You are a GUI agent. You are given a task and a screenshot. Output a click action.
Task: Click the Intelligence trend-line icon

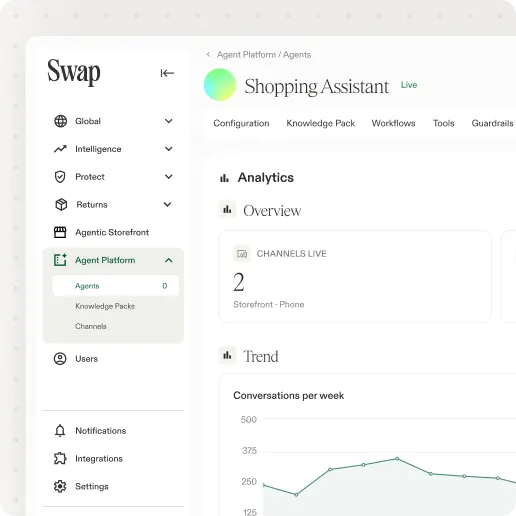(x=60, y=149)
